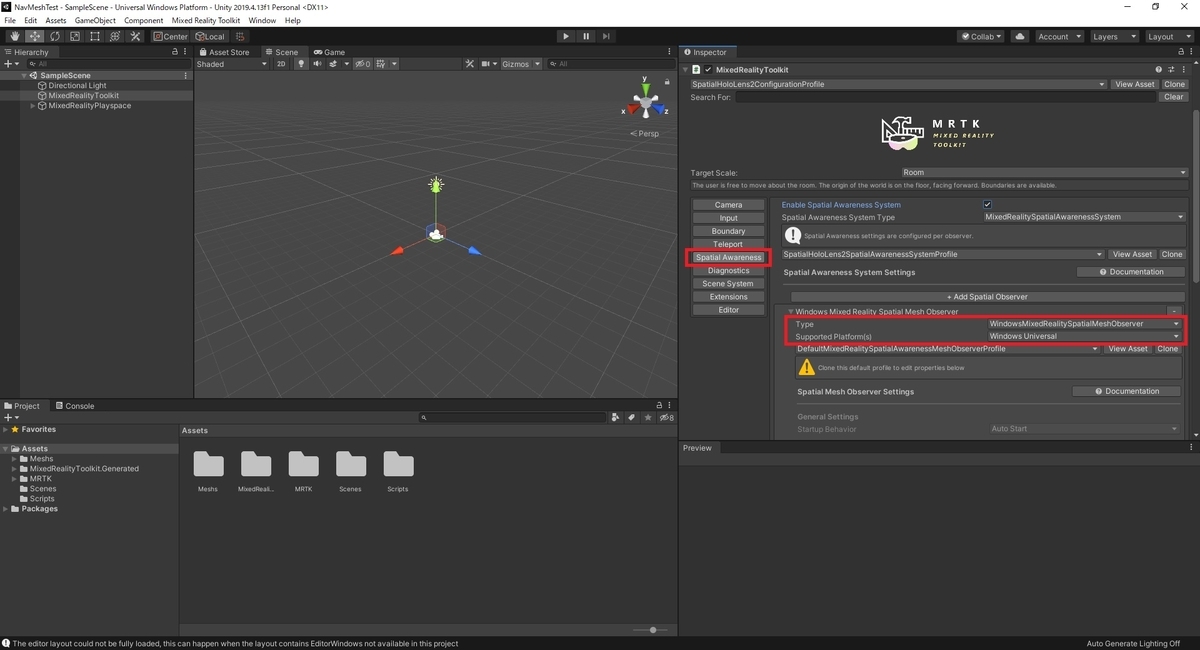Open the Layers dropdown
The height and width of the screenshot is (650, 1200).
pos(1113,36)
